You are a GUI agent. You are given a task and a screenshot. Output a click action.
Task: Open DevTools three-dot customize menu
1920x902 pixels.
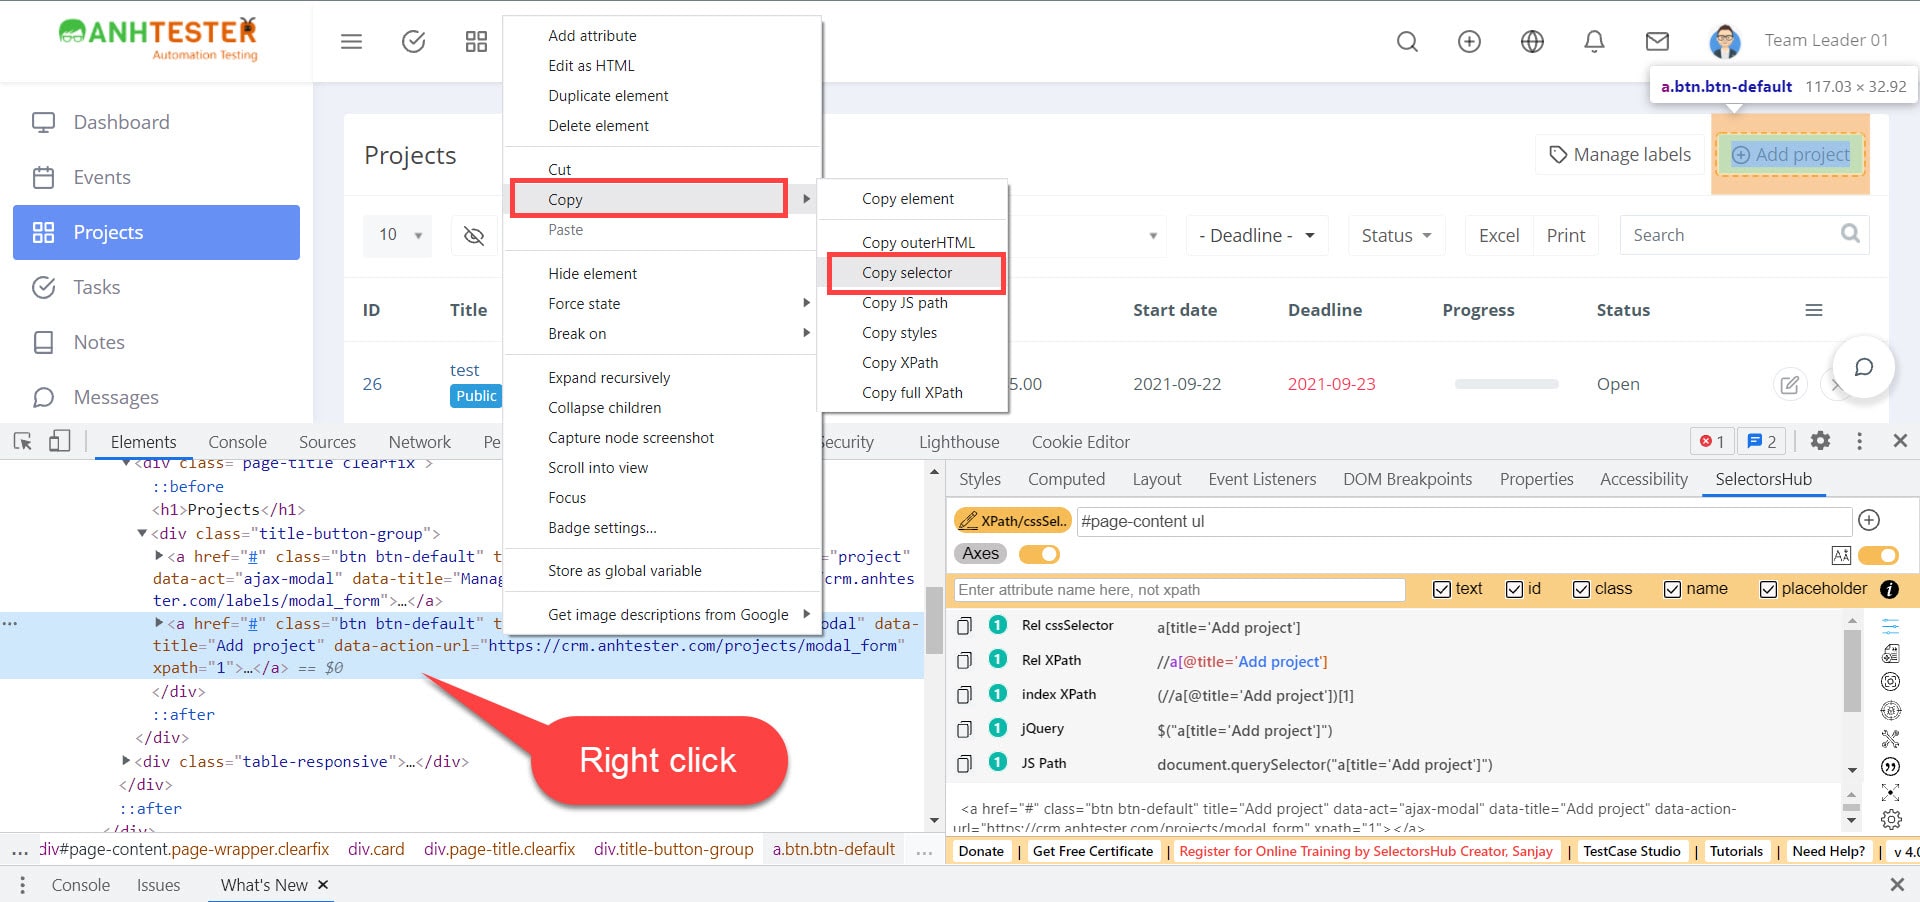click(x=1859, y=441)
